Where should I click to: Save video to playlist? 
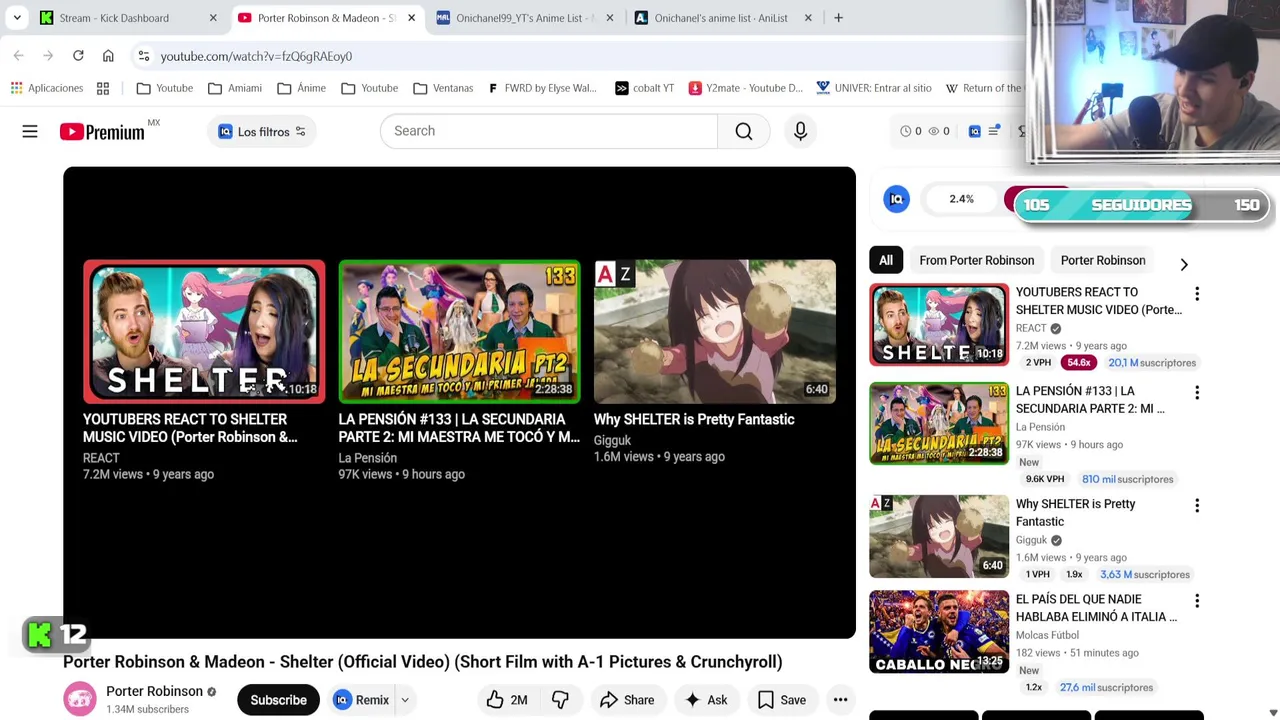click(x=782, y=700)
